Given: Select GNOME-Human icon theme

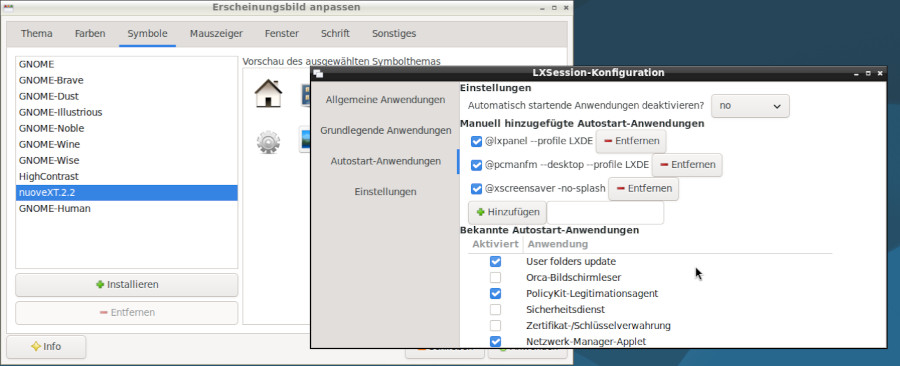Looking at the screenshot, I should pyautogui.click(x=127, y=209).
